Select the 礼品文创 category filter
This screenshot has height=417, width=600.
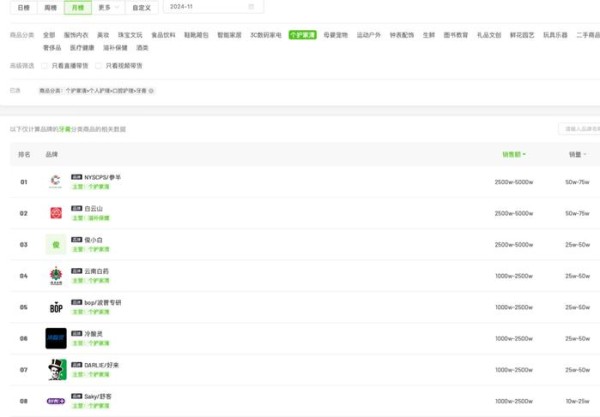pyautogui.click(x=489, y=35)
